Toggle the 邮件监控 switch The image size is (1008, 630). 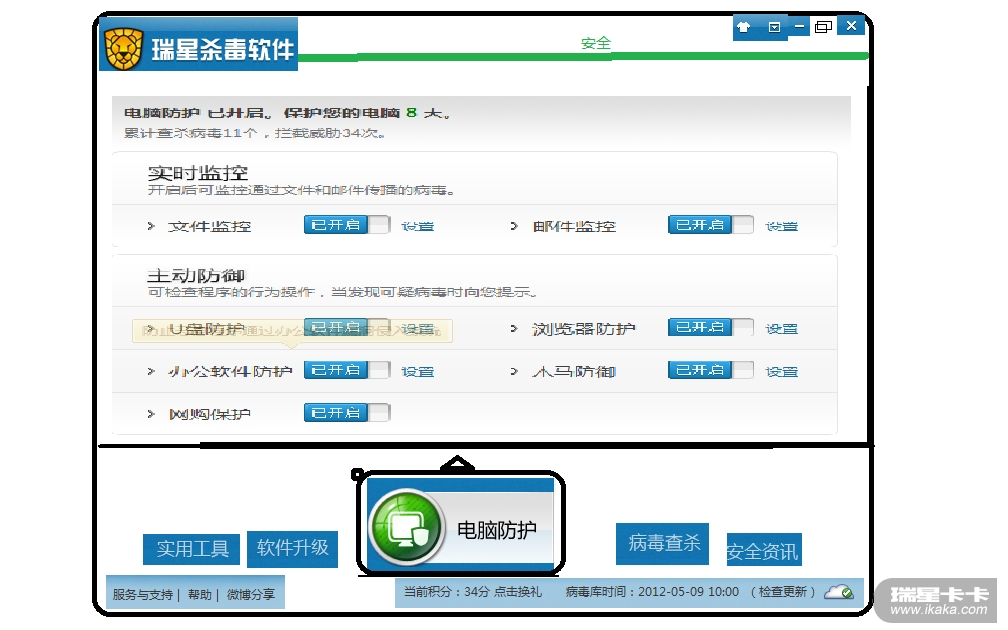(711, 225)
